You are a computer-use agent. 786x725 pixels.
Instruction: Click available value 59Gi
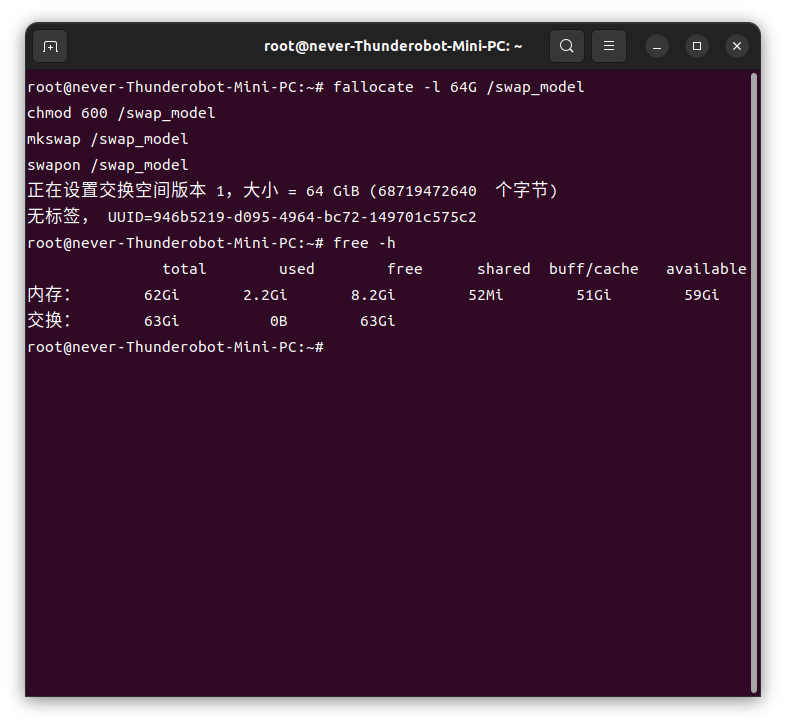tap(702, 295)
